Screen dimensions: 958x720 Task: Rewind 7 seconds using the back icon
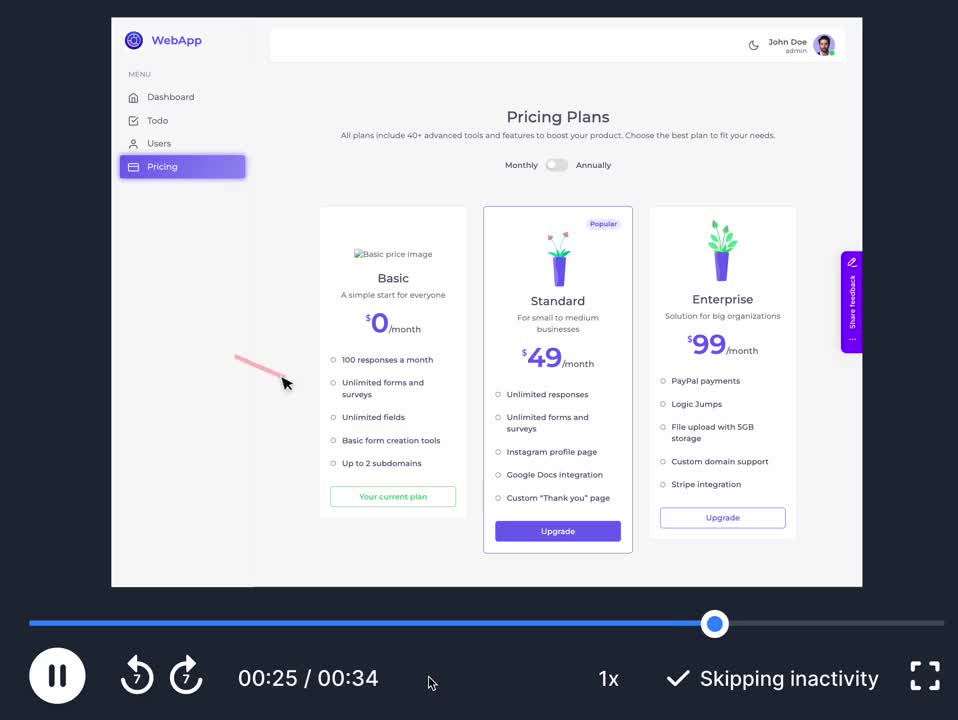pos(136,675)
